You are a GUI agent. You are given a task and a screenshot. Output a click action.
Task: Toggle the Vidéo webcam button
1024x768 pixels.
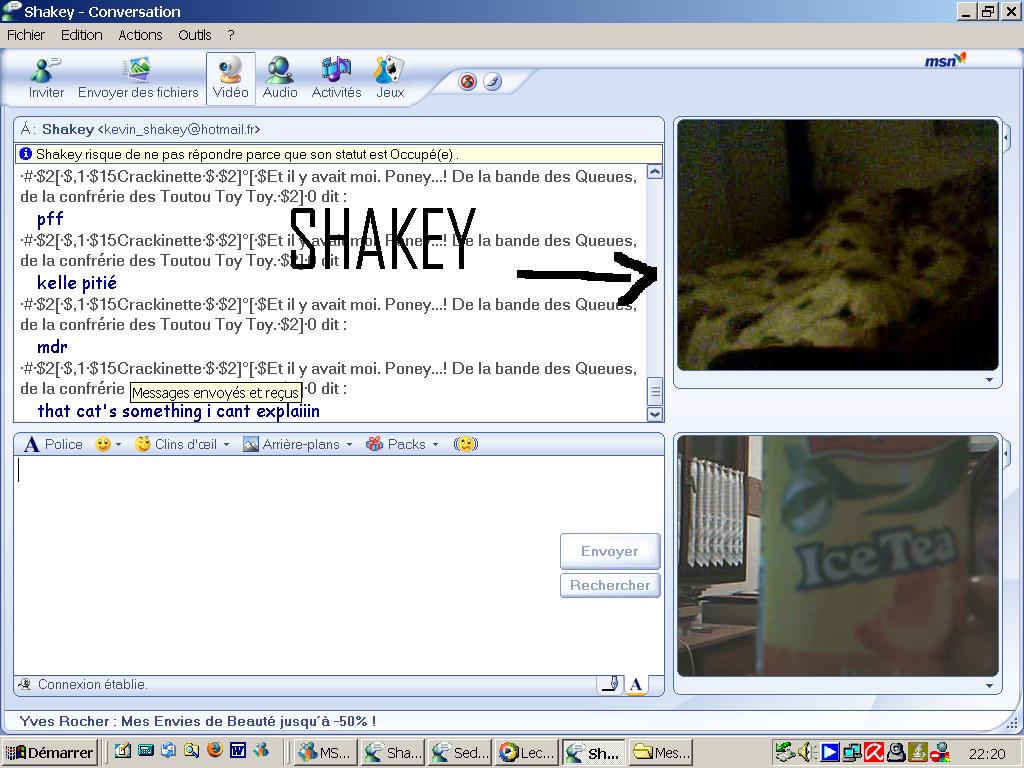231,78
